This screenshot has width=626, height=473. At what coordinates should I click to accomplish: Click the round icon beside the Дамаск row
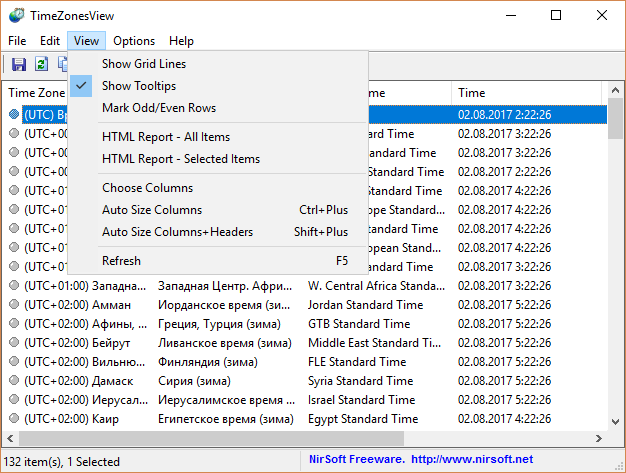14,381
